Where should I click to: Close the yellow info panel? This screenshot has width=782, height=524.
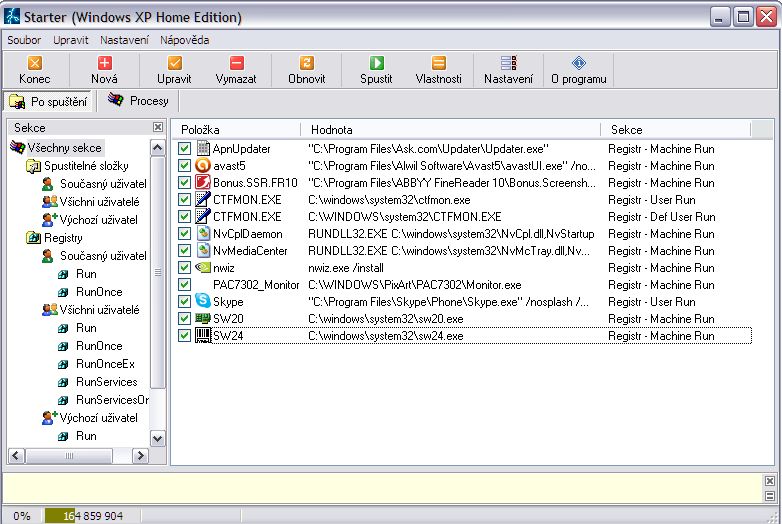point(770,481)
